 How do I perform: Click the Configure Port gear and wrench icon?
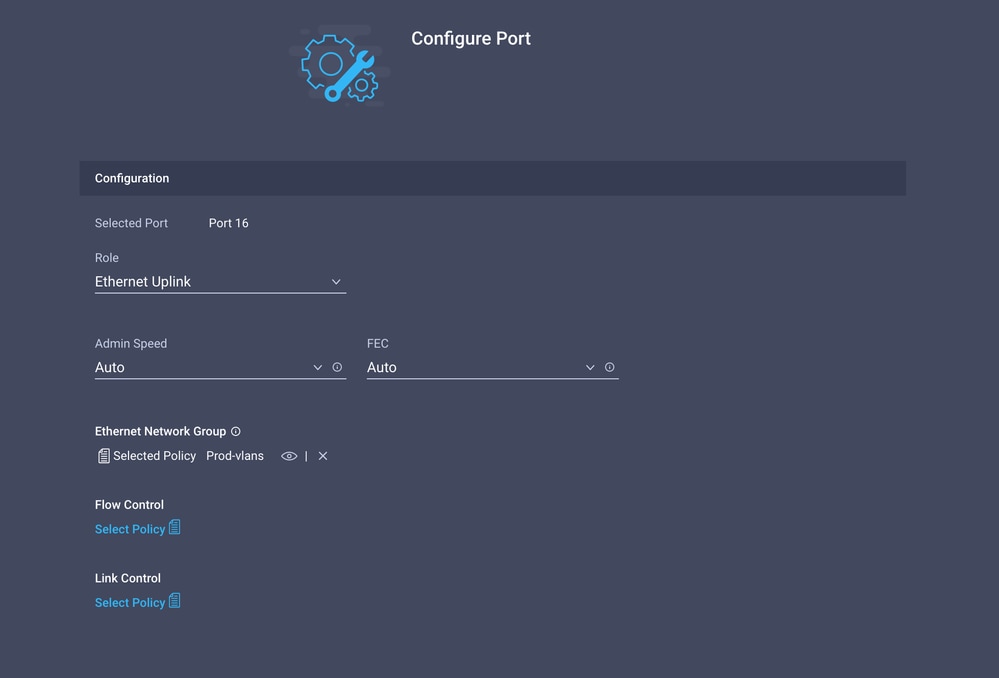point(340,68)
